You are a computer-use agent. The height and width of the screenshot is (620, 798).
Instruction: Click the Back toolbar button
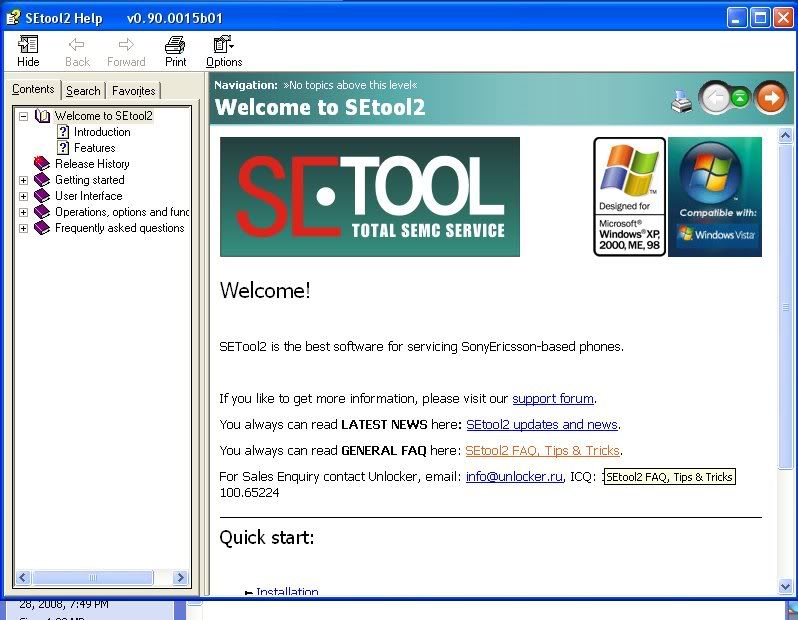(77, 51)
